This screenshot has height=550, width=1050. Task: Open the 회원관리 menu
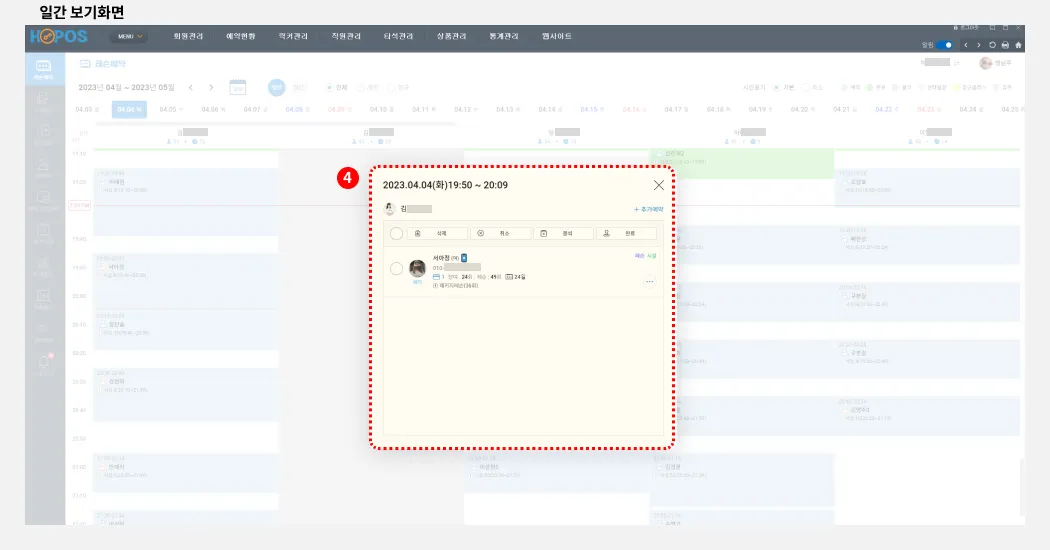tap(188, 36)
